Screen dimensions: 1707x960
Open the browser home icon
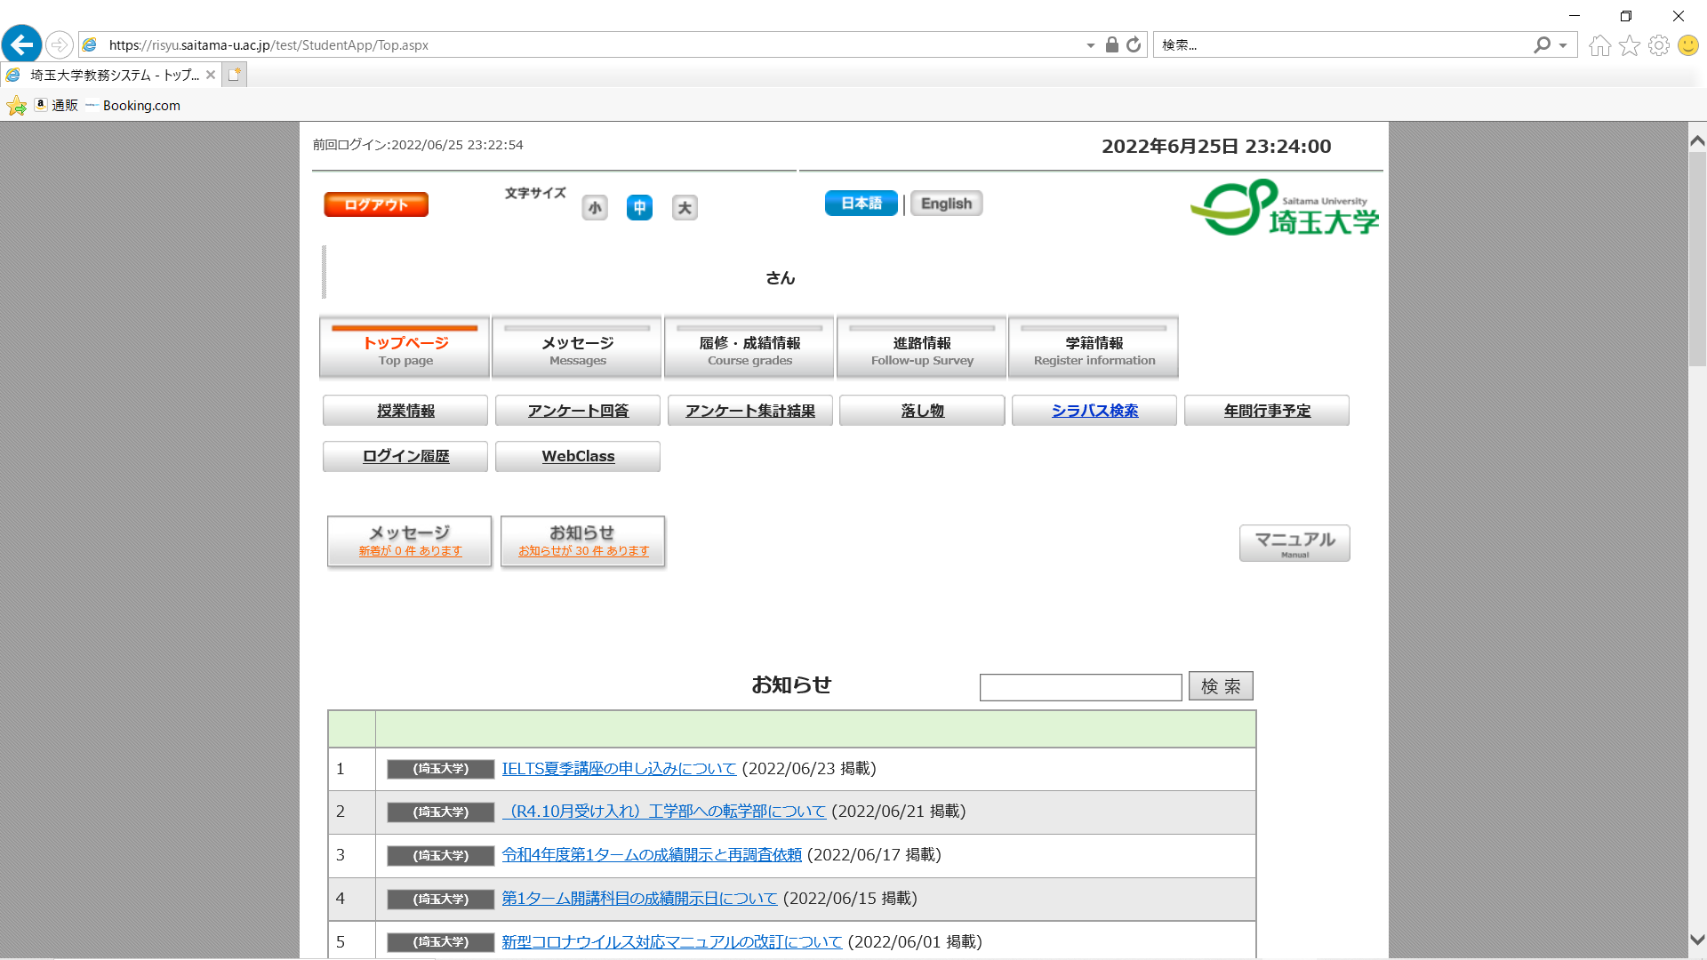pos(1600,45)
